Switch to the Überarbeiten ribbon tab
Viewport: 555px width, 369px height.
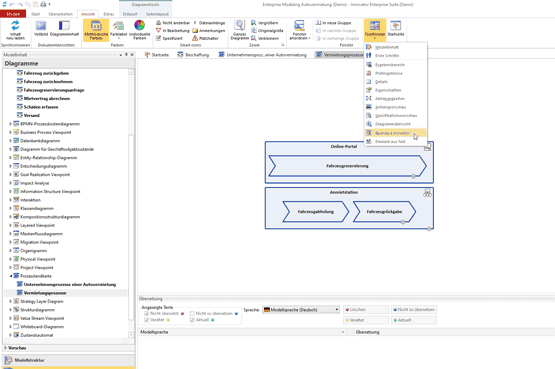tap(61, 14)
